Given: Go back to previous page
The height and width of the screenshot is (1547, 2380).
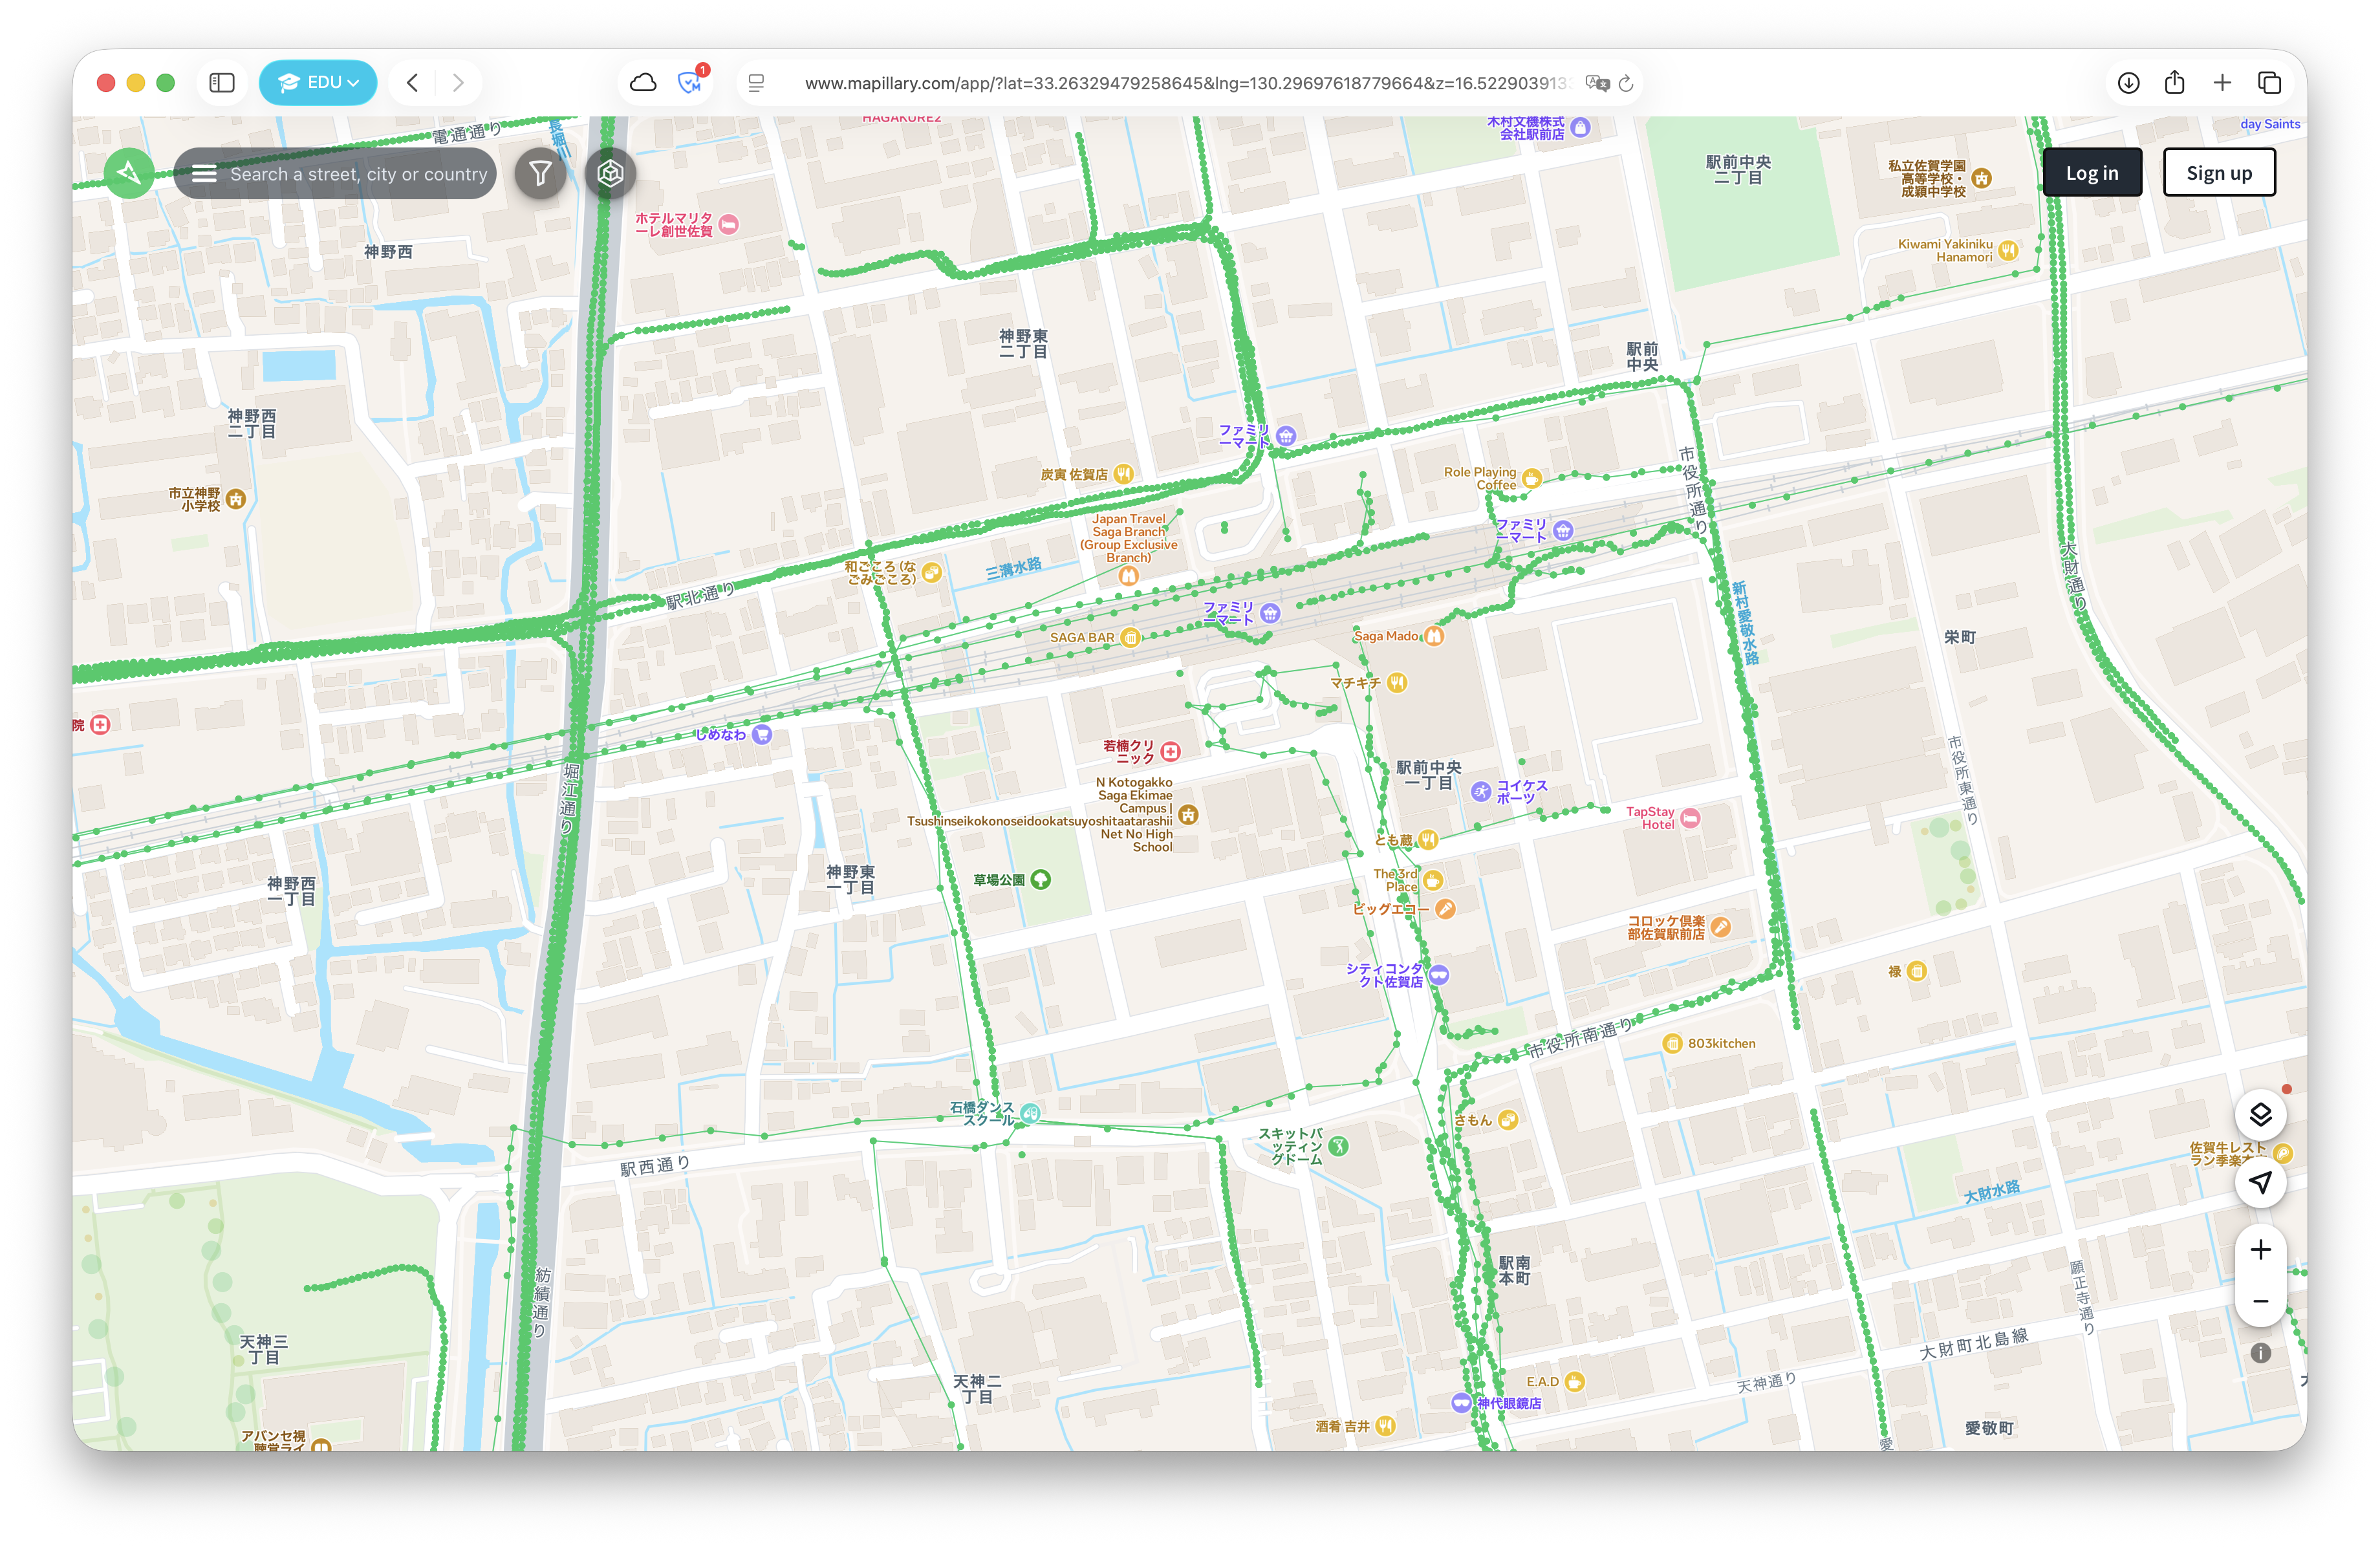Looking at the screenshot, I should [412, 82].
